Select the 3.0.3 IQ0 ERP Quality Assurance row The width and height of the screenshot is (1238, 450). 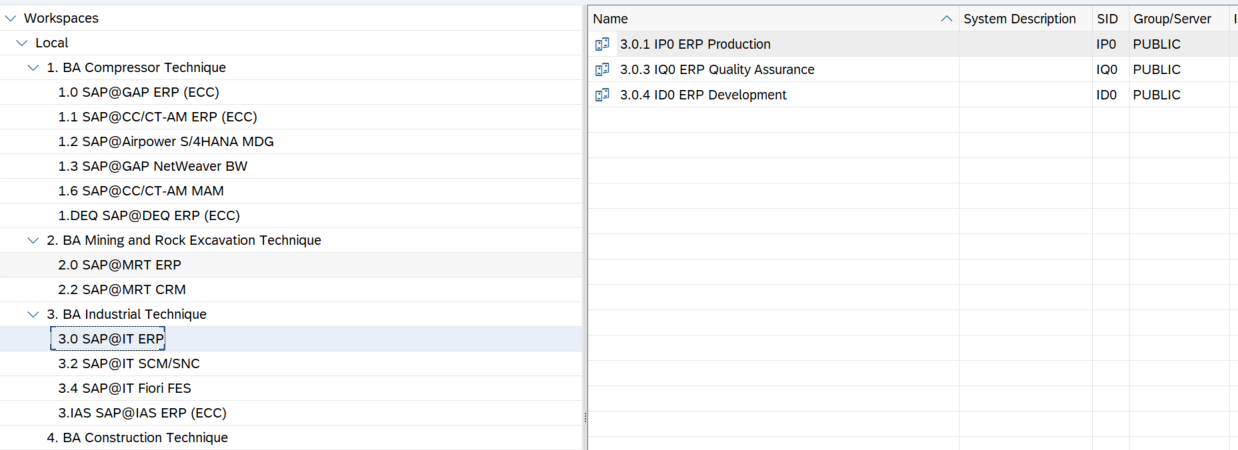pos(717,70)
